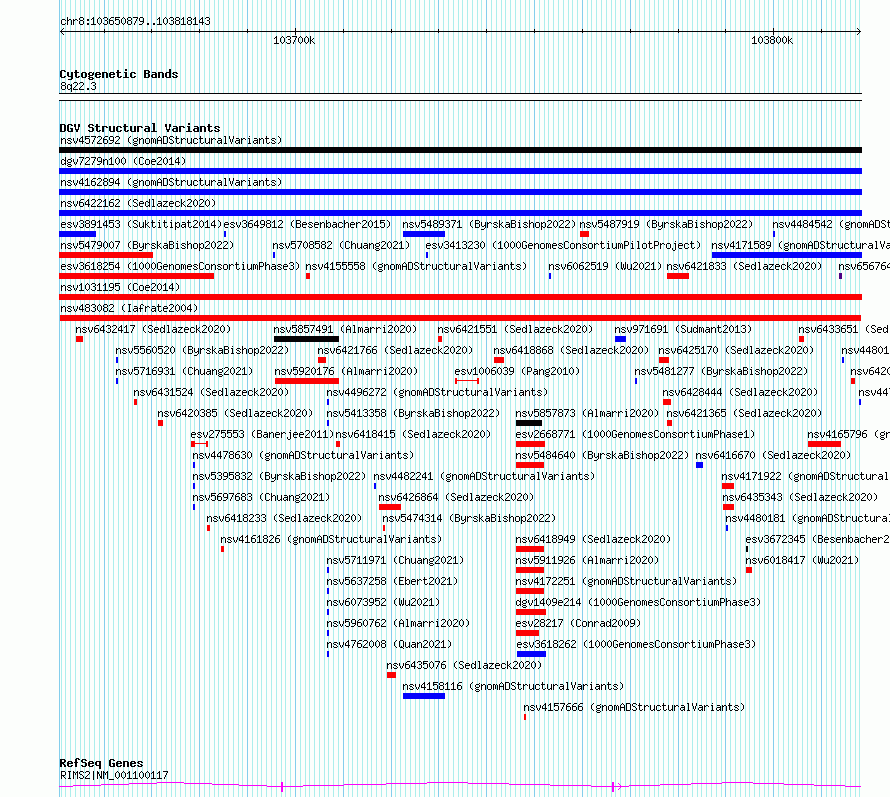Viewport: 890px width, 797px height.
Task: Open nsv5708582 (Chuang2021) label
Action: 341,245
